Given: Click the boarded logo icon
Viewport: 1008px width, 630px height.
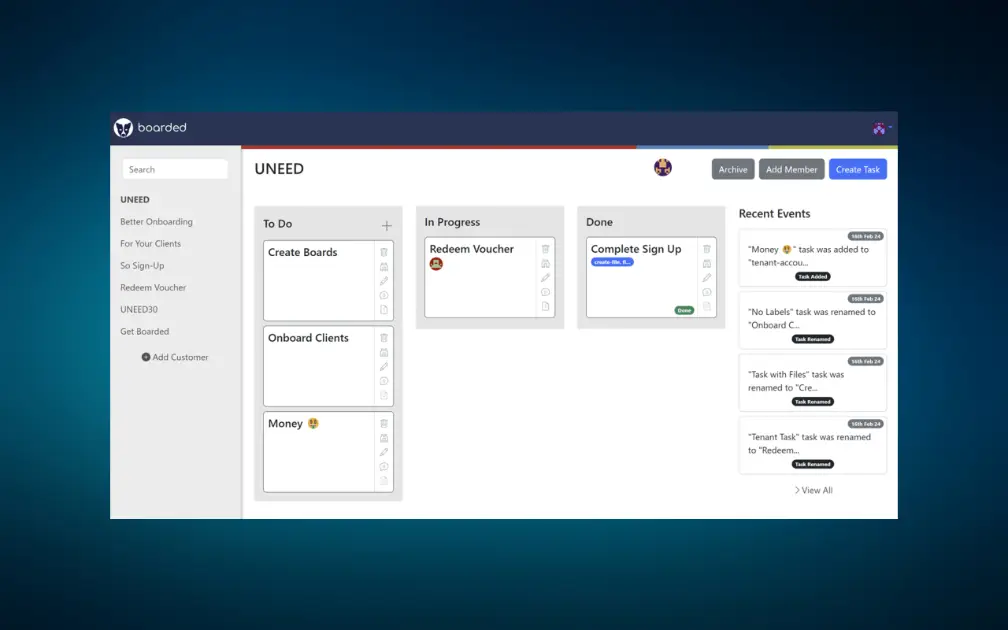Looking at the screenshot, I should 124,128.
